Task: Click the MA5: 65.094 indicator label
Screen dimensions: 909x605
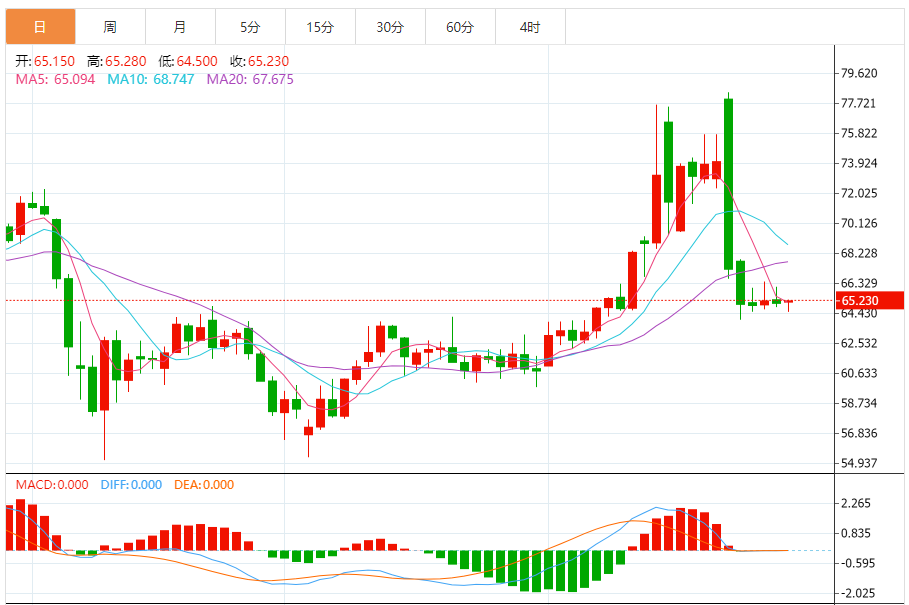Action: click(x=55, y=79)
